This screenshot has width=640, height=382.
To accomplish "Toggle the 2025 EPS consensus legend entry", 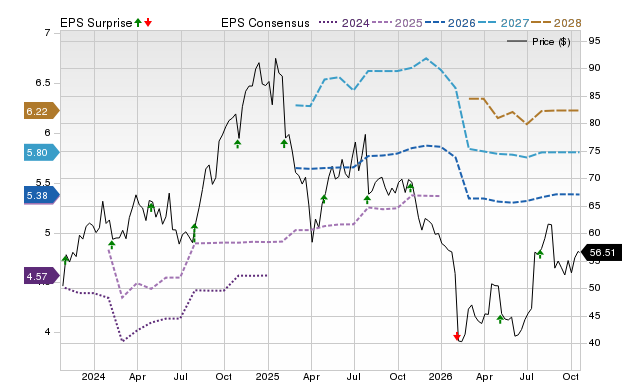I will click(x=397, y=23).
